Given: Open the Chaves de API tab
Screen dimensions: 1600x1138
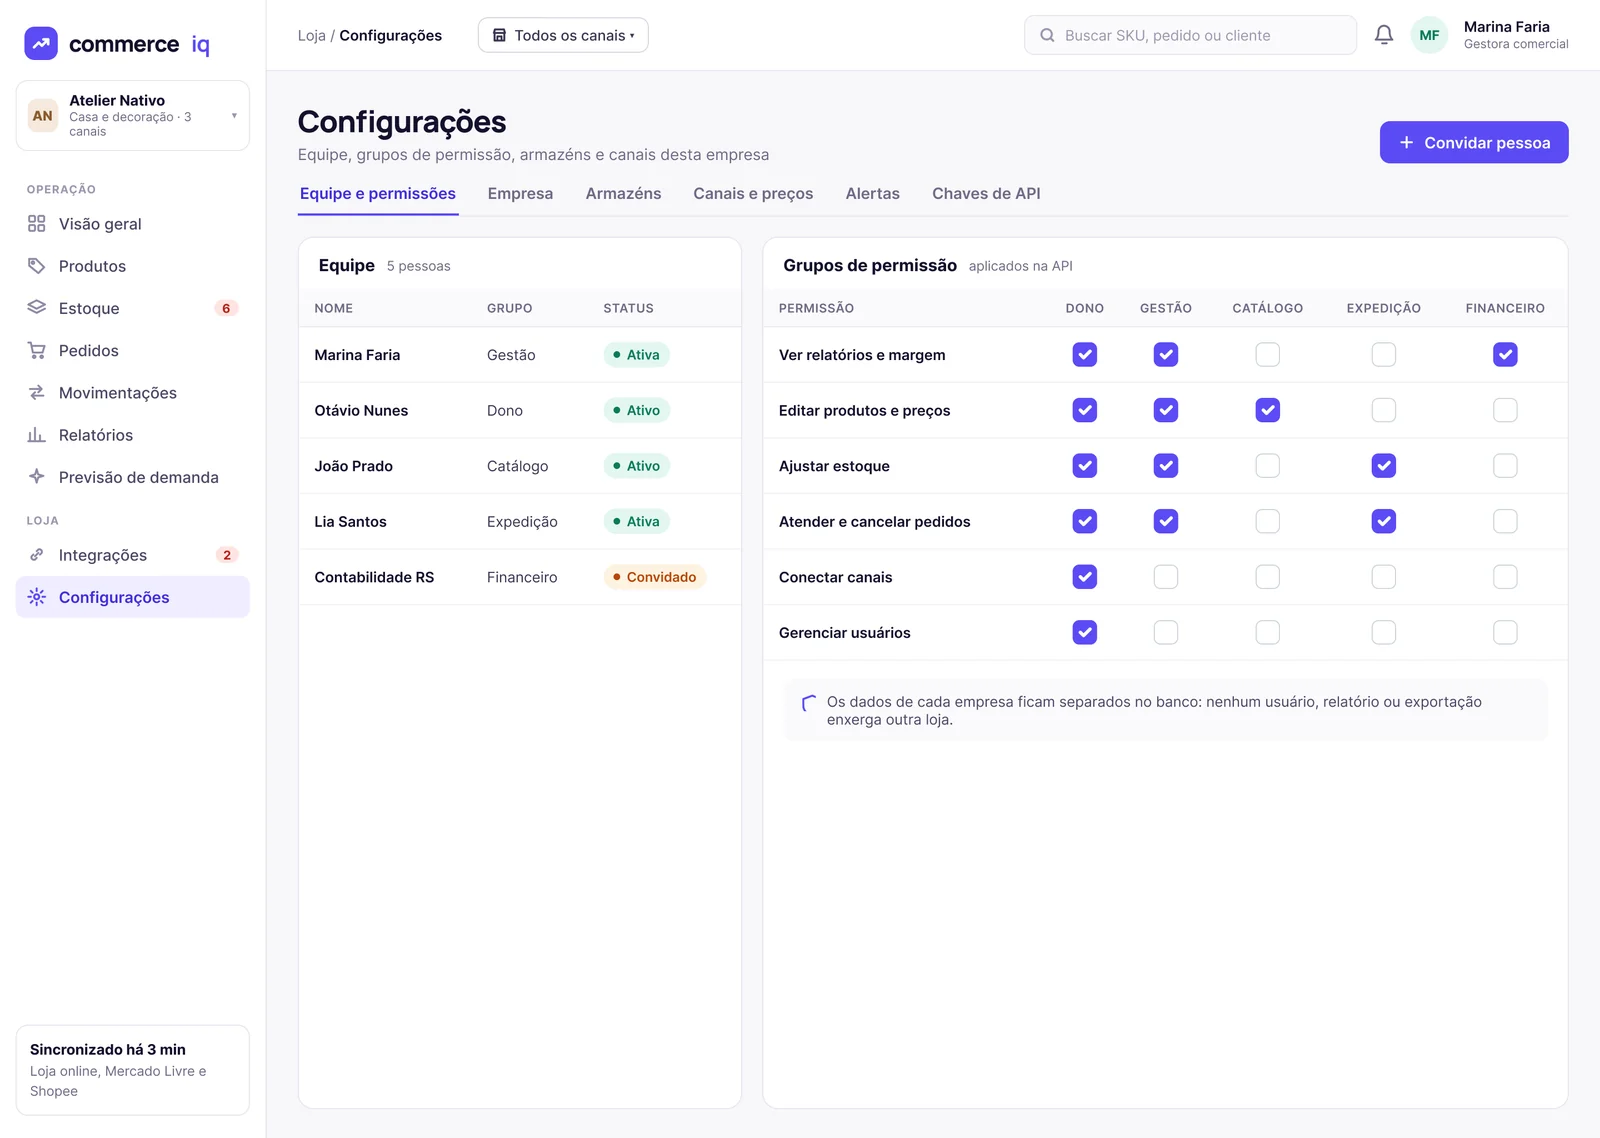Looking at the screenshot, I should (x=986, y=194).
